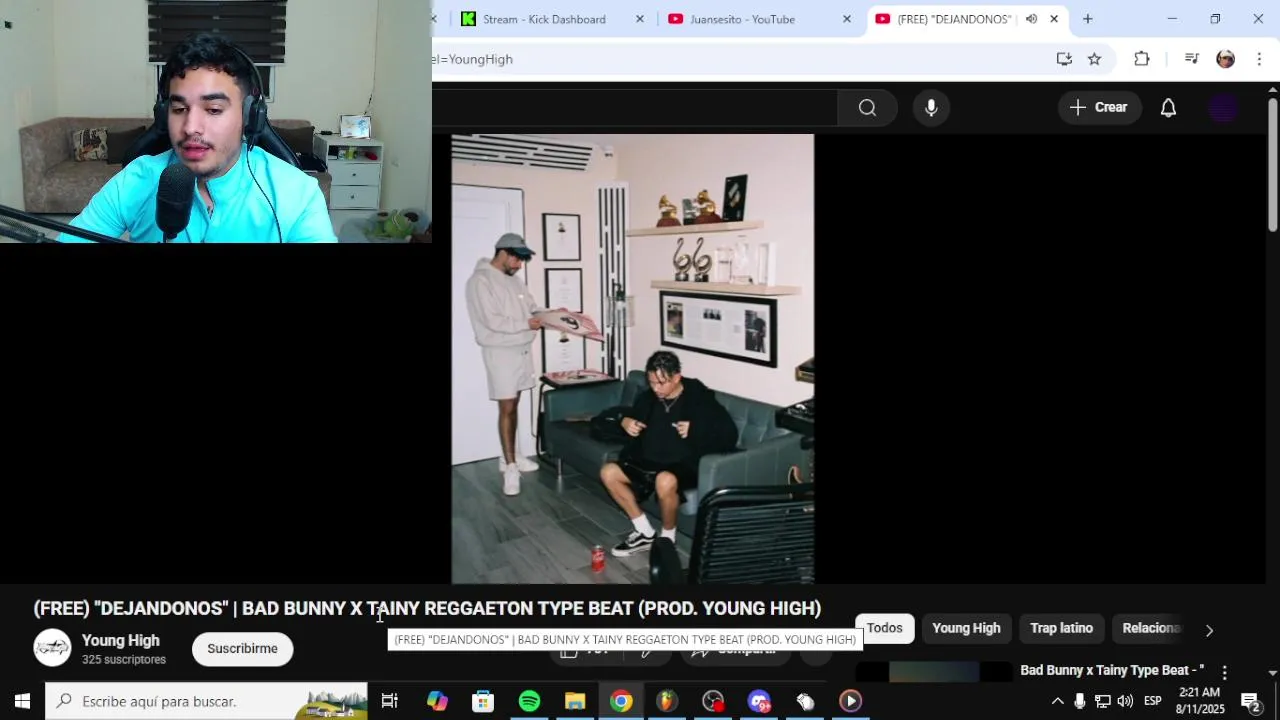Open Microsoft Store from the taskbar

tap(483, 701)
